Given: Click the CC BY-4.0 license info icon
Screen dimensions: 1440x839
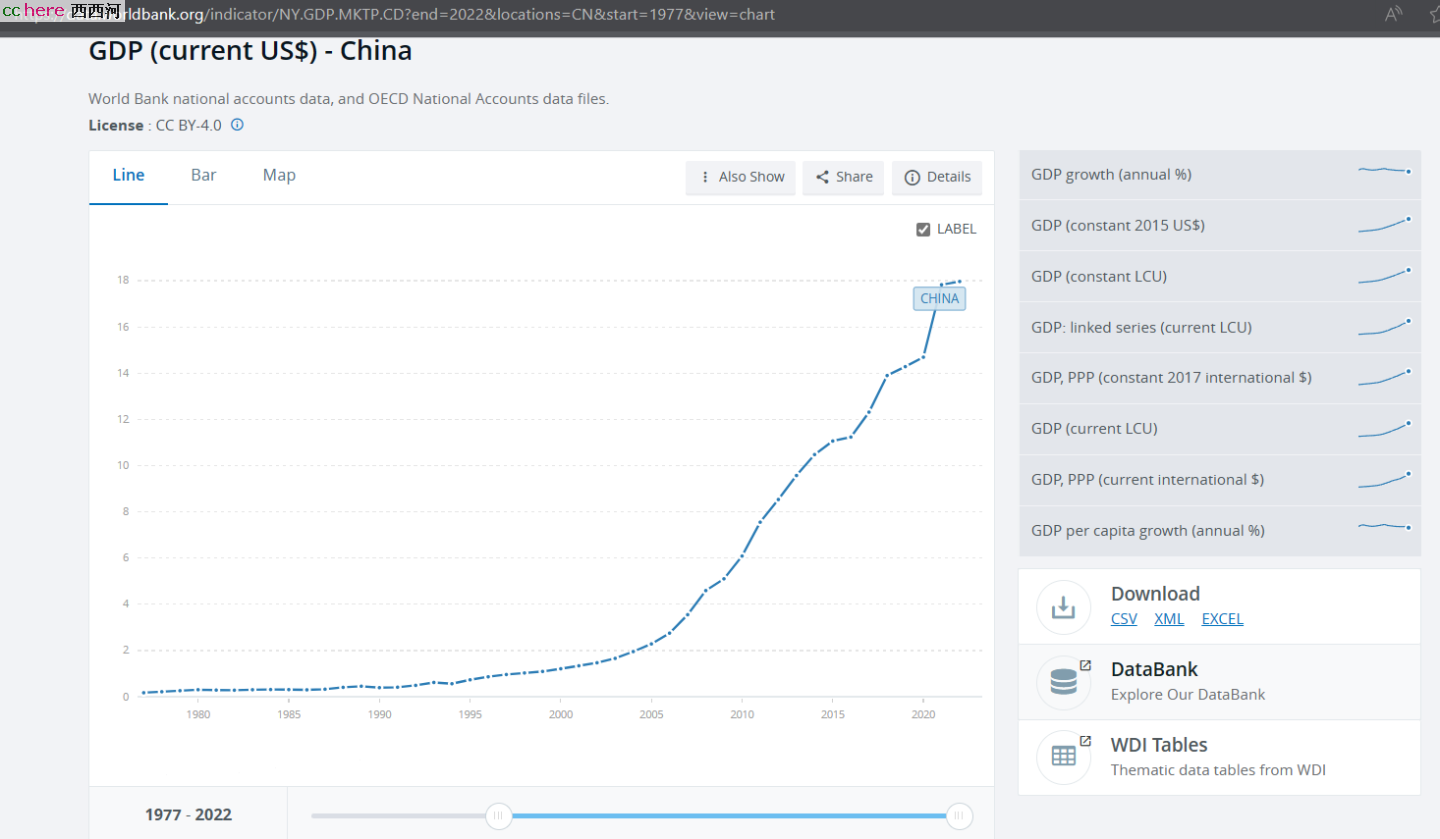Looking at the screenshot, I should (237, 125).
